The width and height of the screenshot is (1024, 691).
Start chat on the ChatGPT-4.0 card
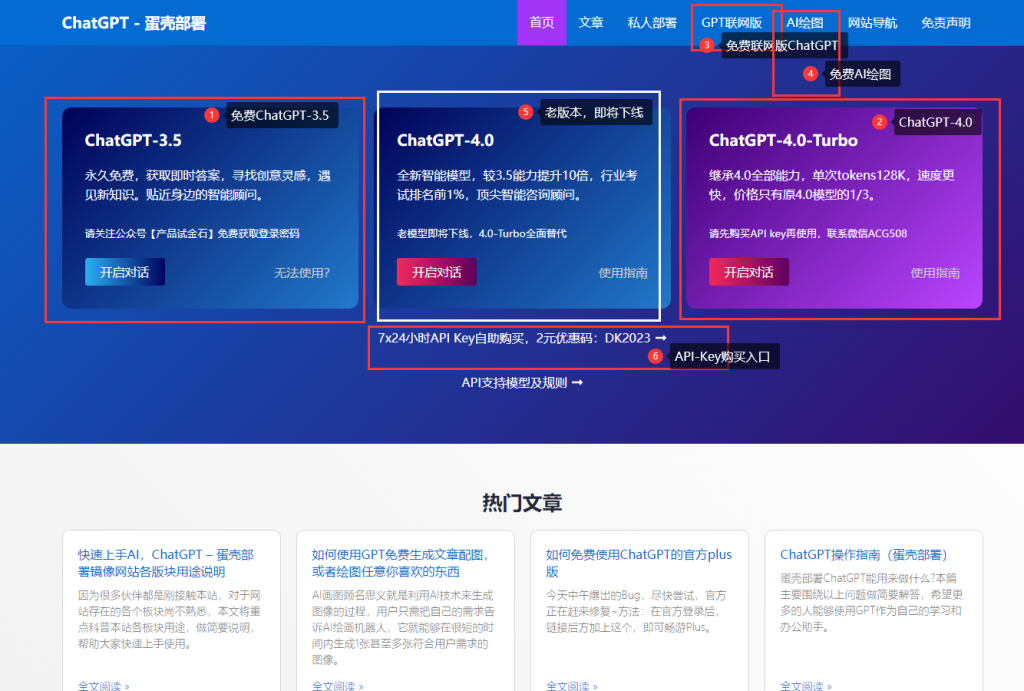click(436, 272)
